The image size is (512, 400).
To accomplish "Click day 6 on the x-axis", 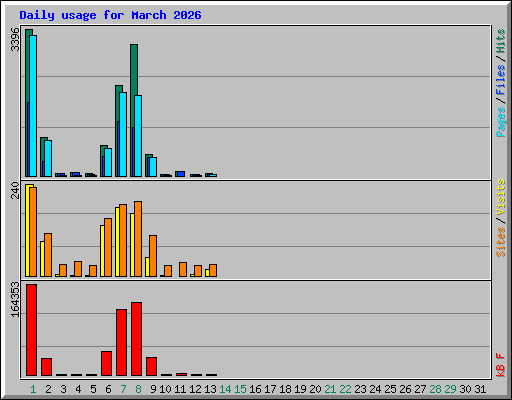I will [x=108, y=389].
